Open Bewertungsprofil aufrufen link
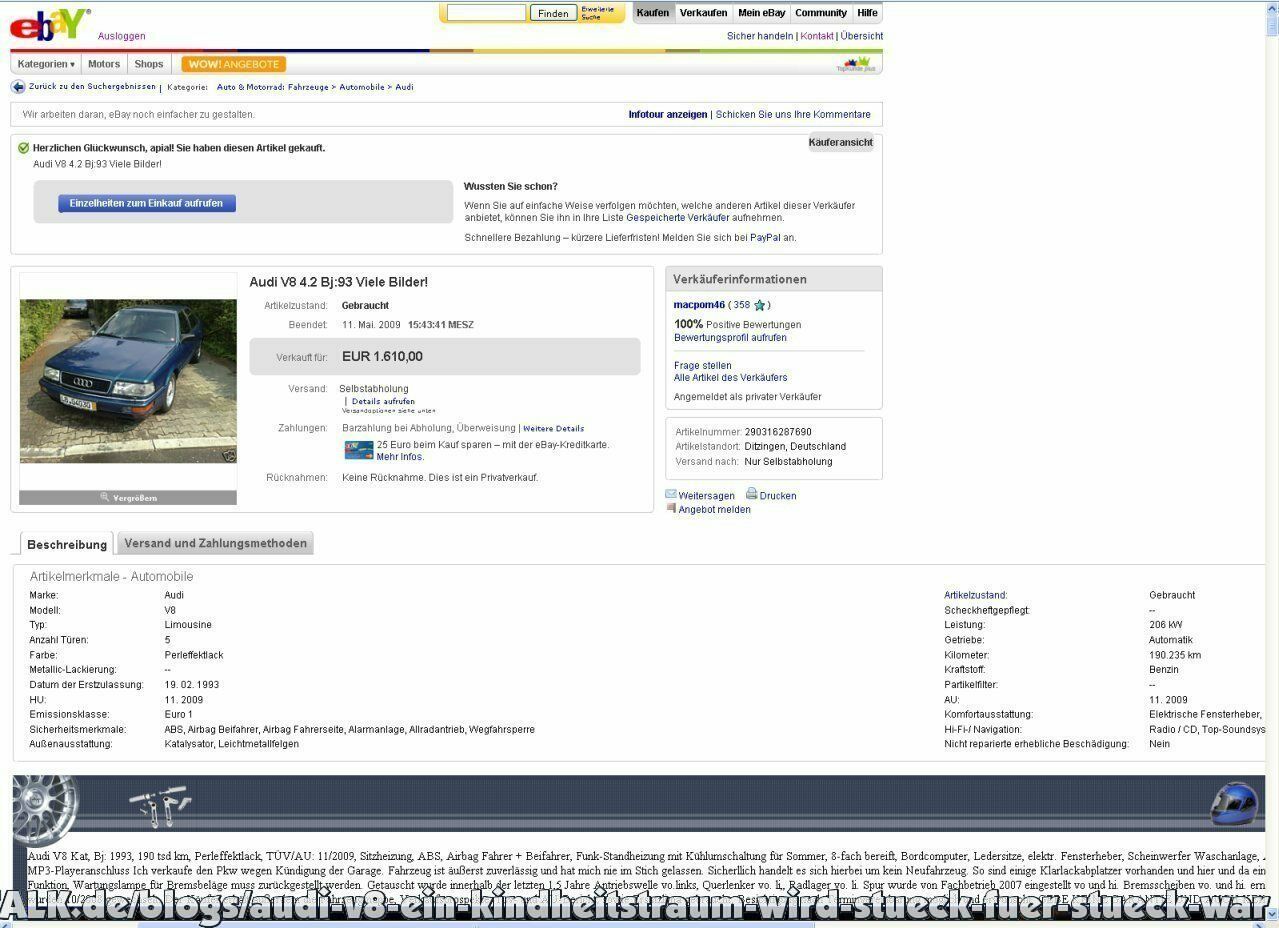Image resolution: width=1279 pixels, height=928 pixels. tap(730, 338)
